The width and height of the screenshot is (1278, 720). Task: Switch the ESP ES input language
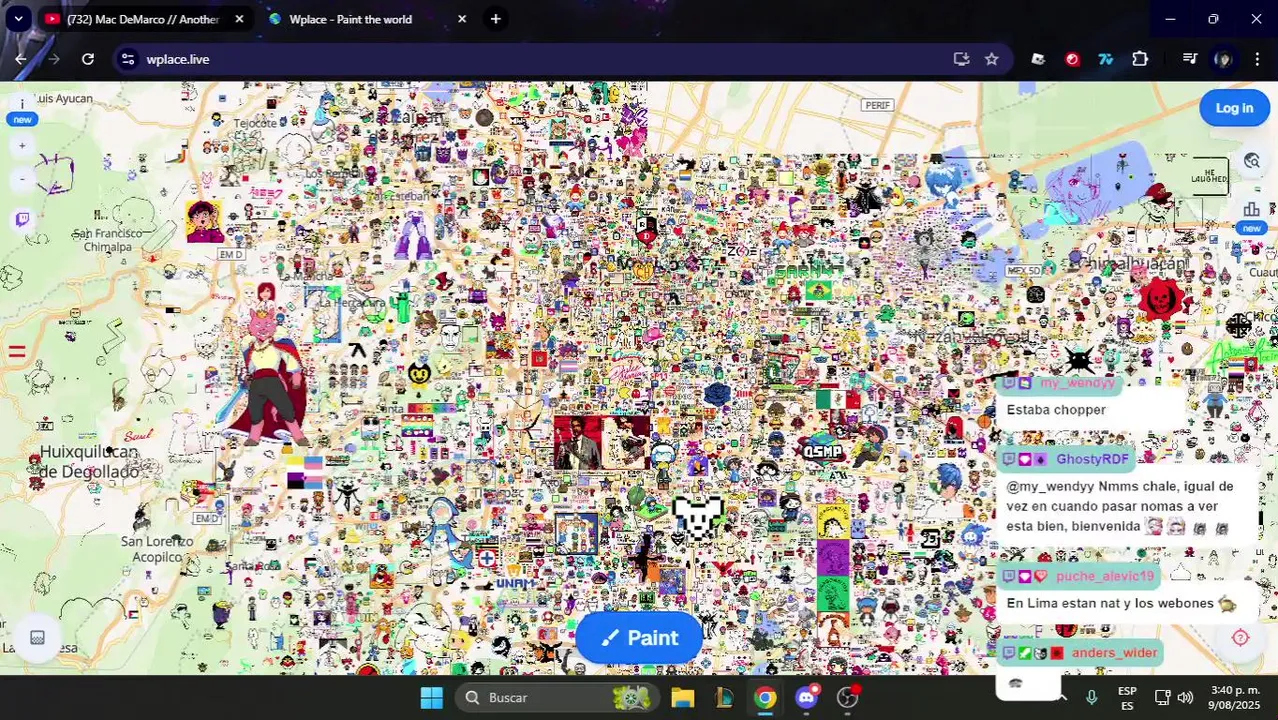coord(1127,697)
